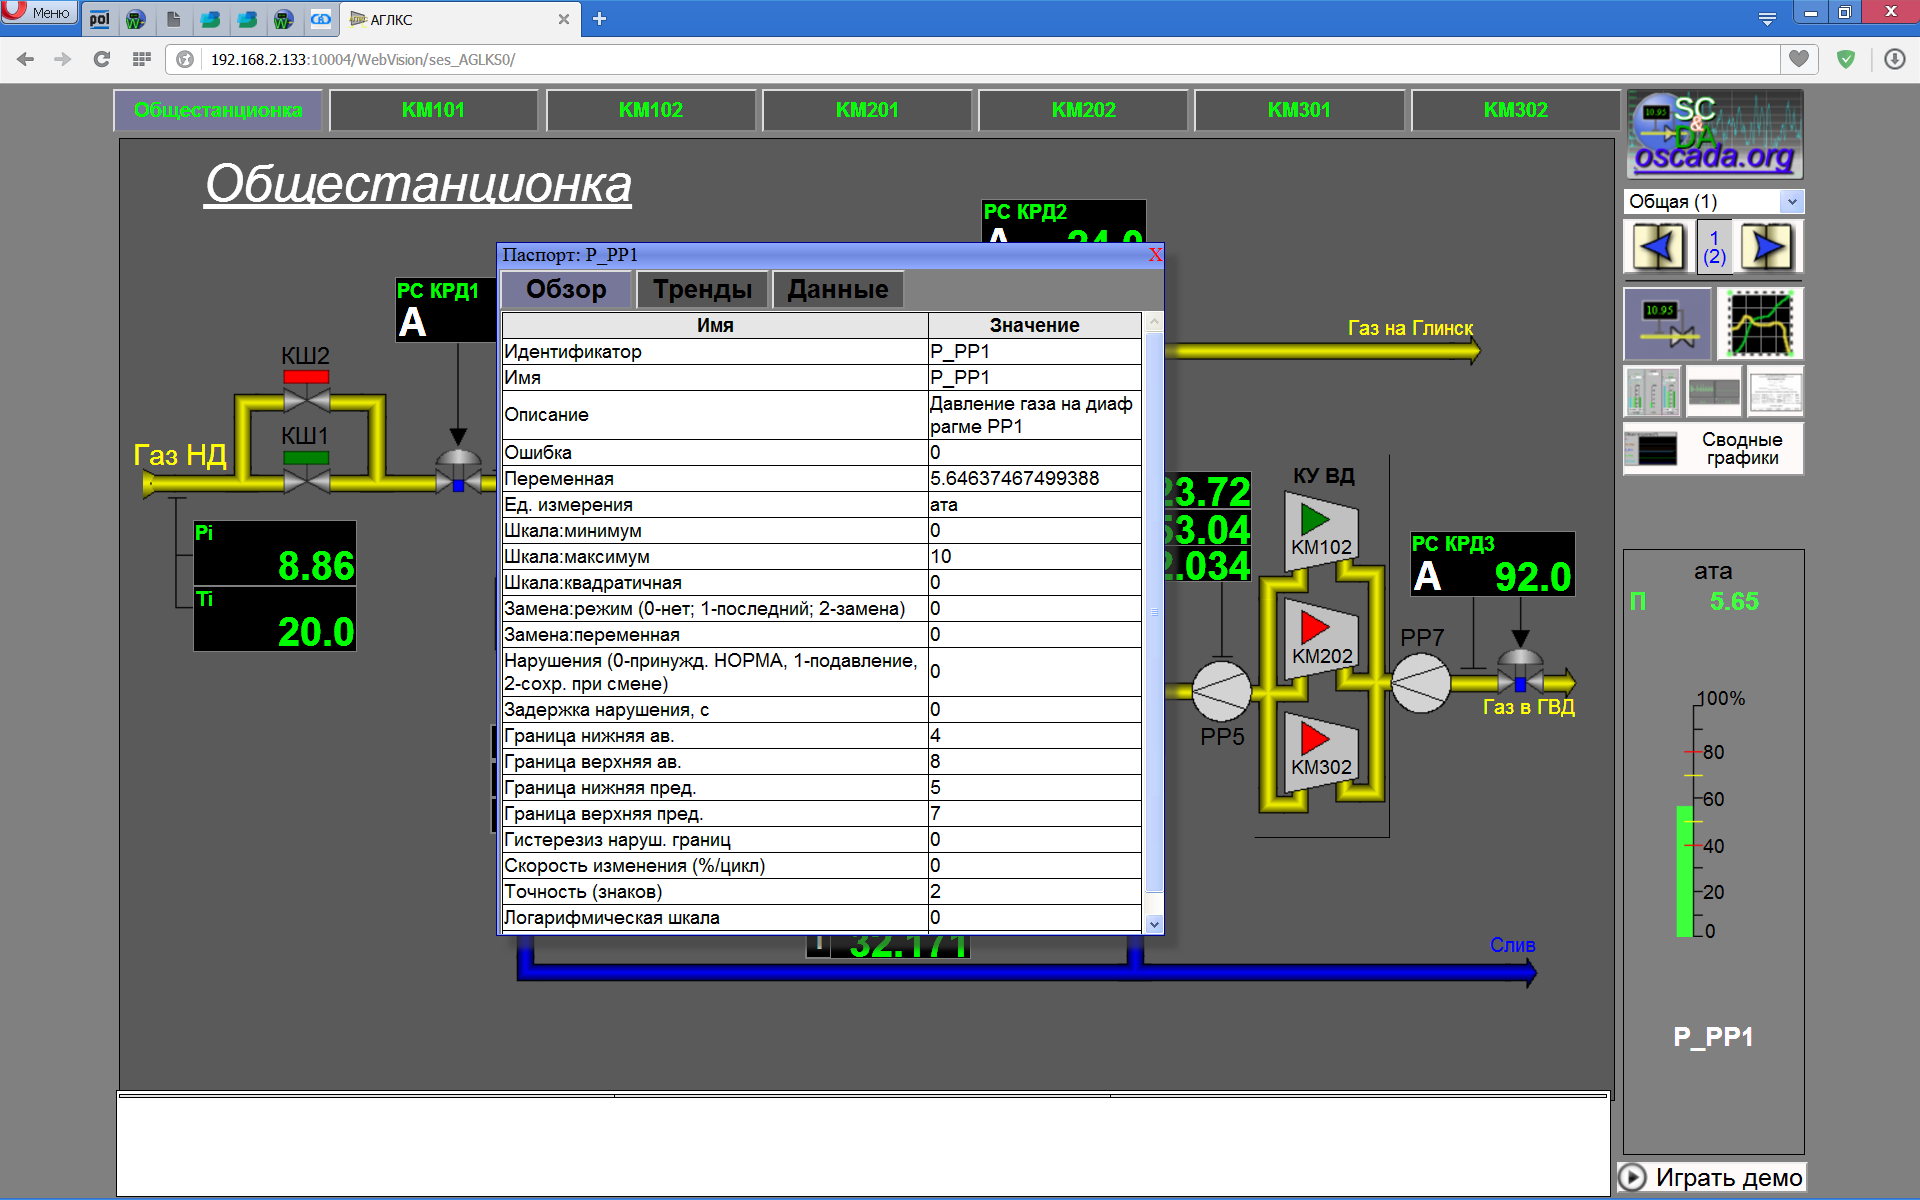
Task: Open mnemonic schemes view icon
Action: pyautogui.click(x=1667, y=324)
